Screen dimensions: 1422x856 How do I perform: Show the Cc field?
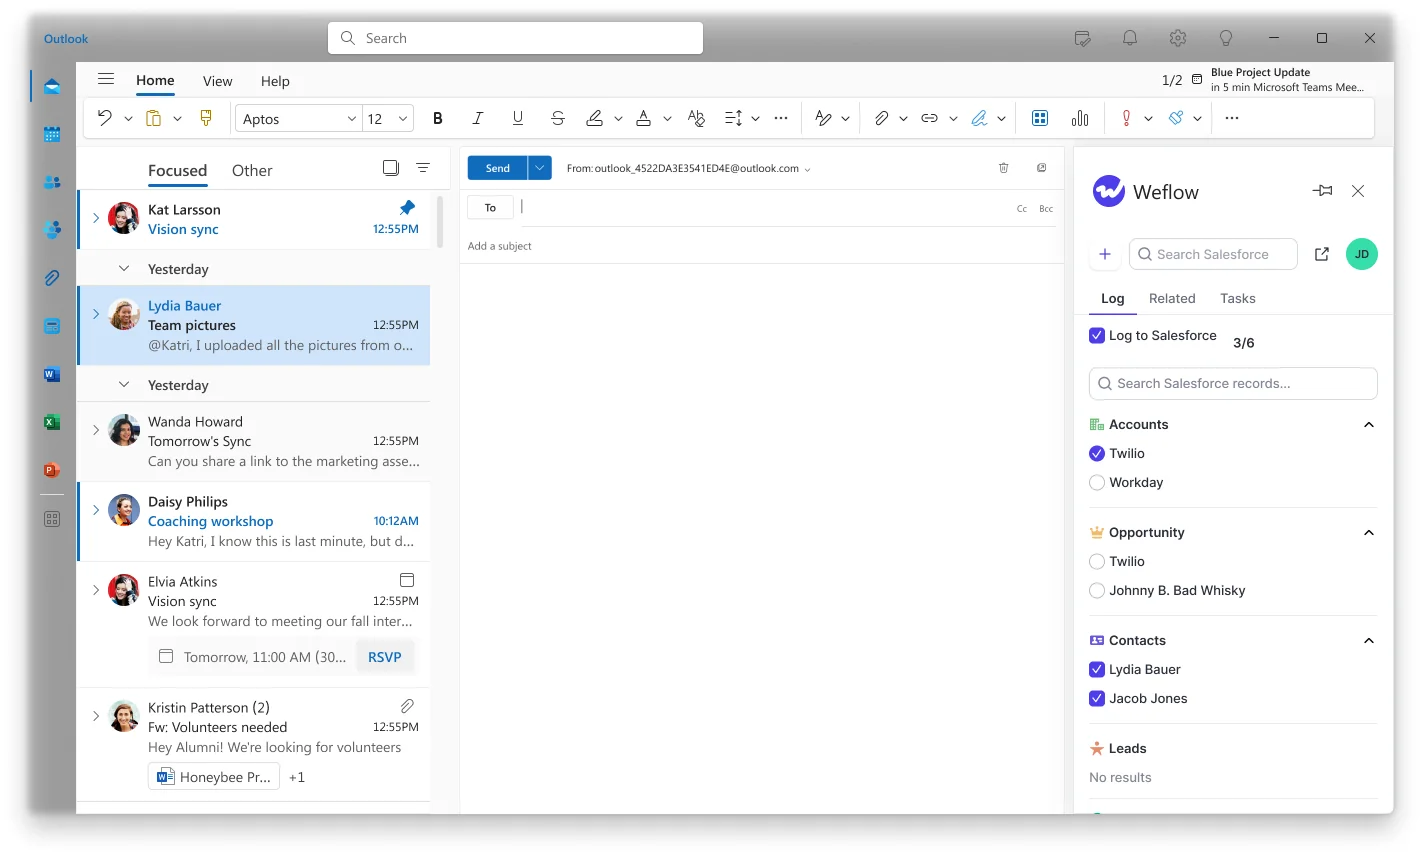click(1022, 209)
